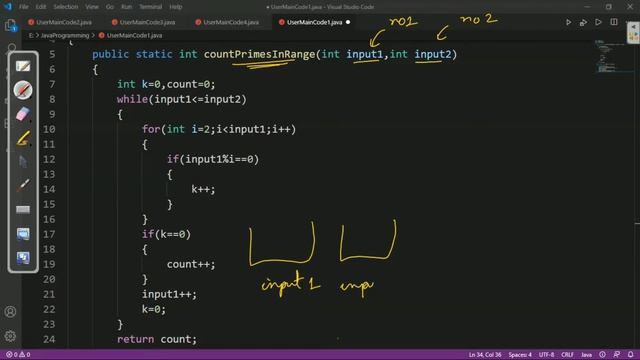Click the 'int k=0,count=0;' declaration line
This screenshot has width=640, height=360.
(x=166, y=84)
